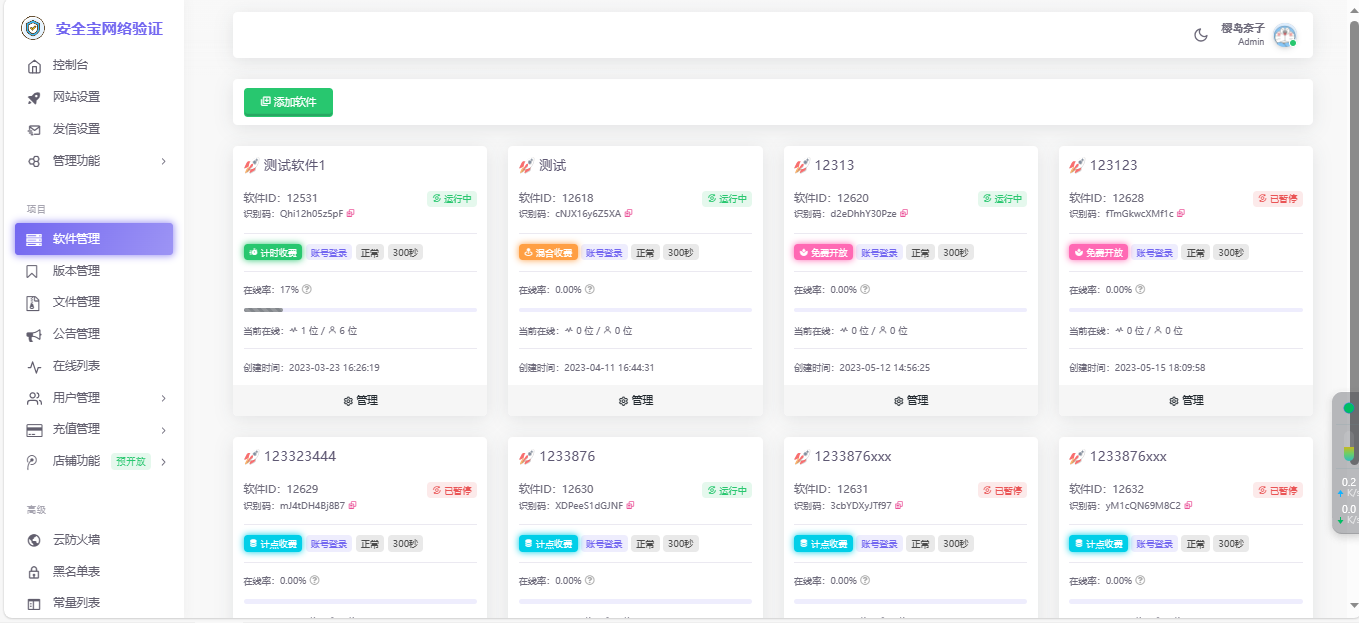This screenshot has width=1359, height=623.
Task: Click 运行中 status badge on 12313 card
Action: coord(1003,199)
